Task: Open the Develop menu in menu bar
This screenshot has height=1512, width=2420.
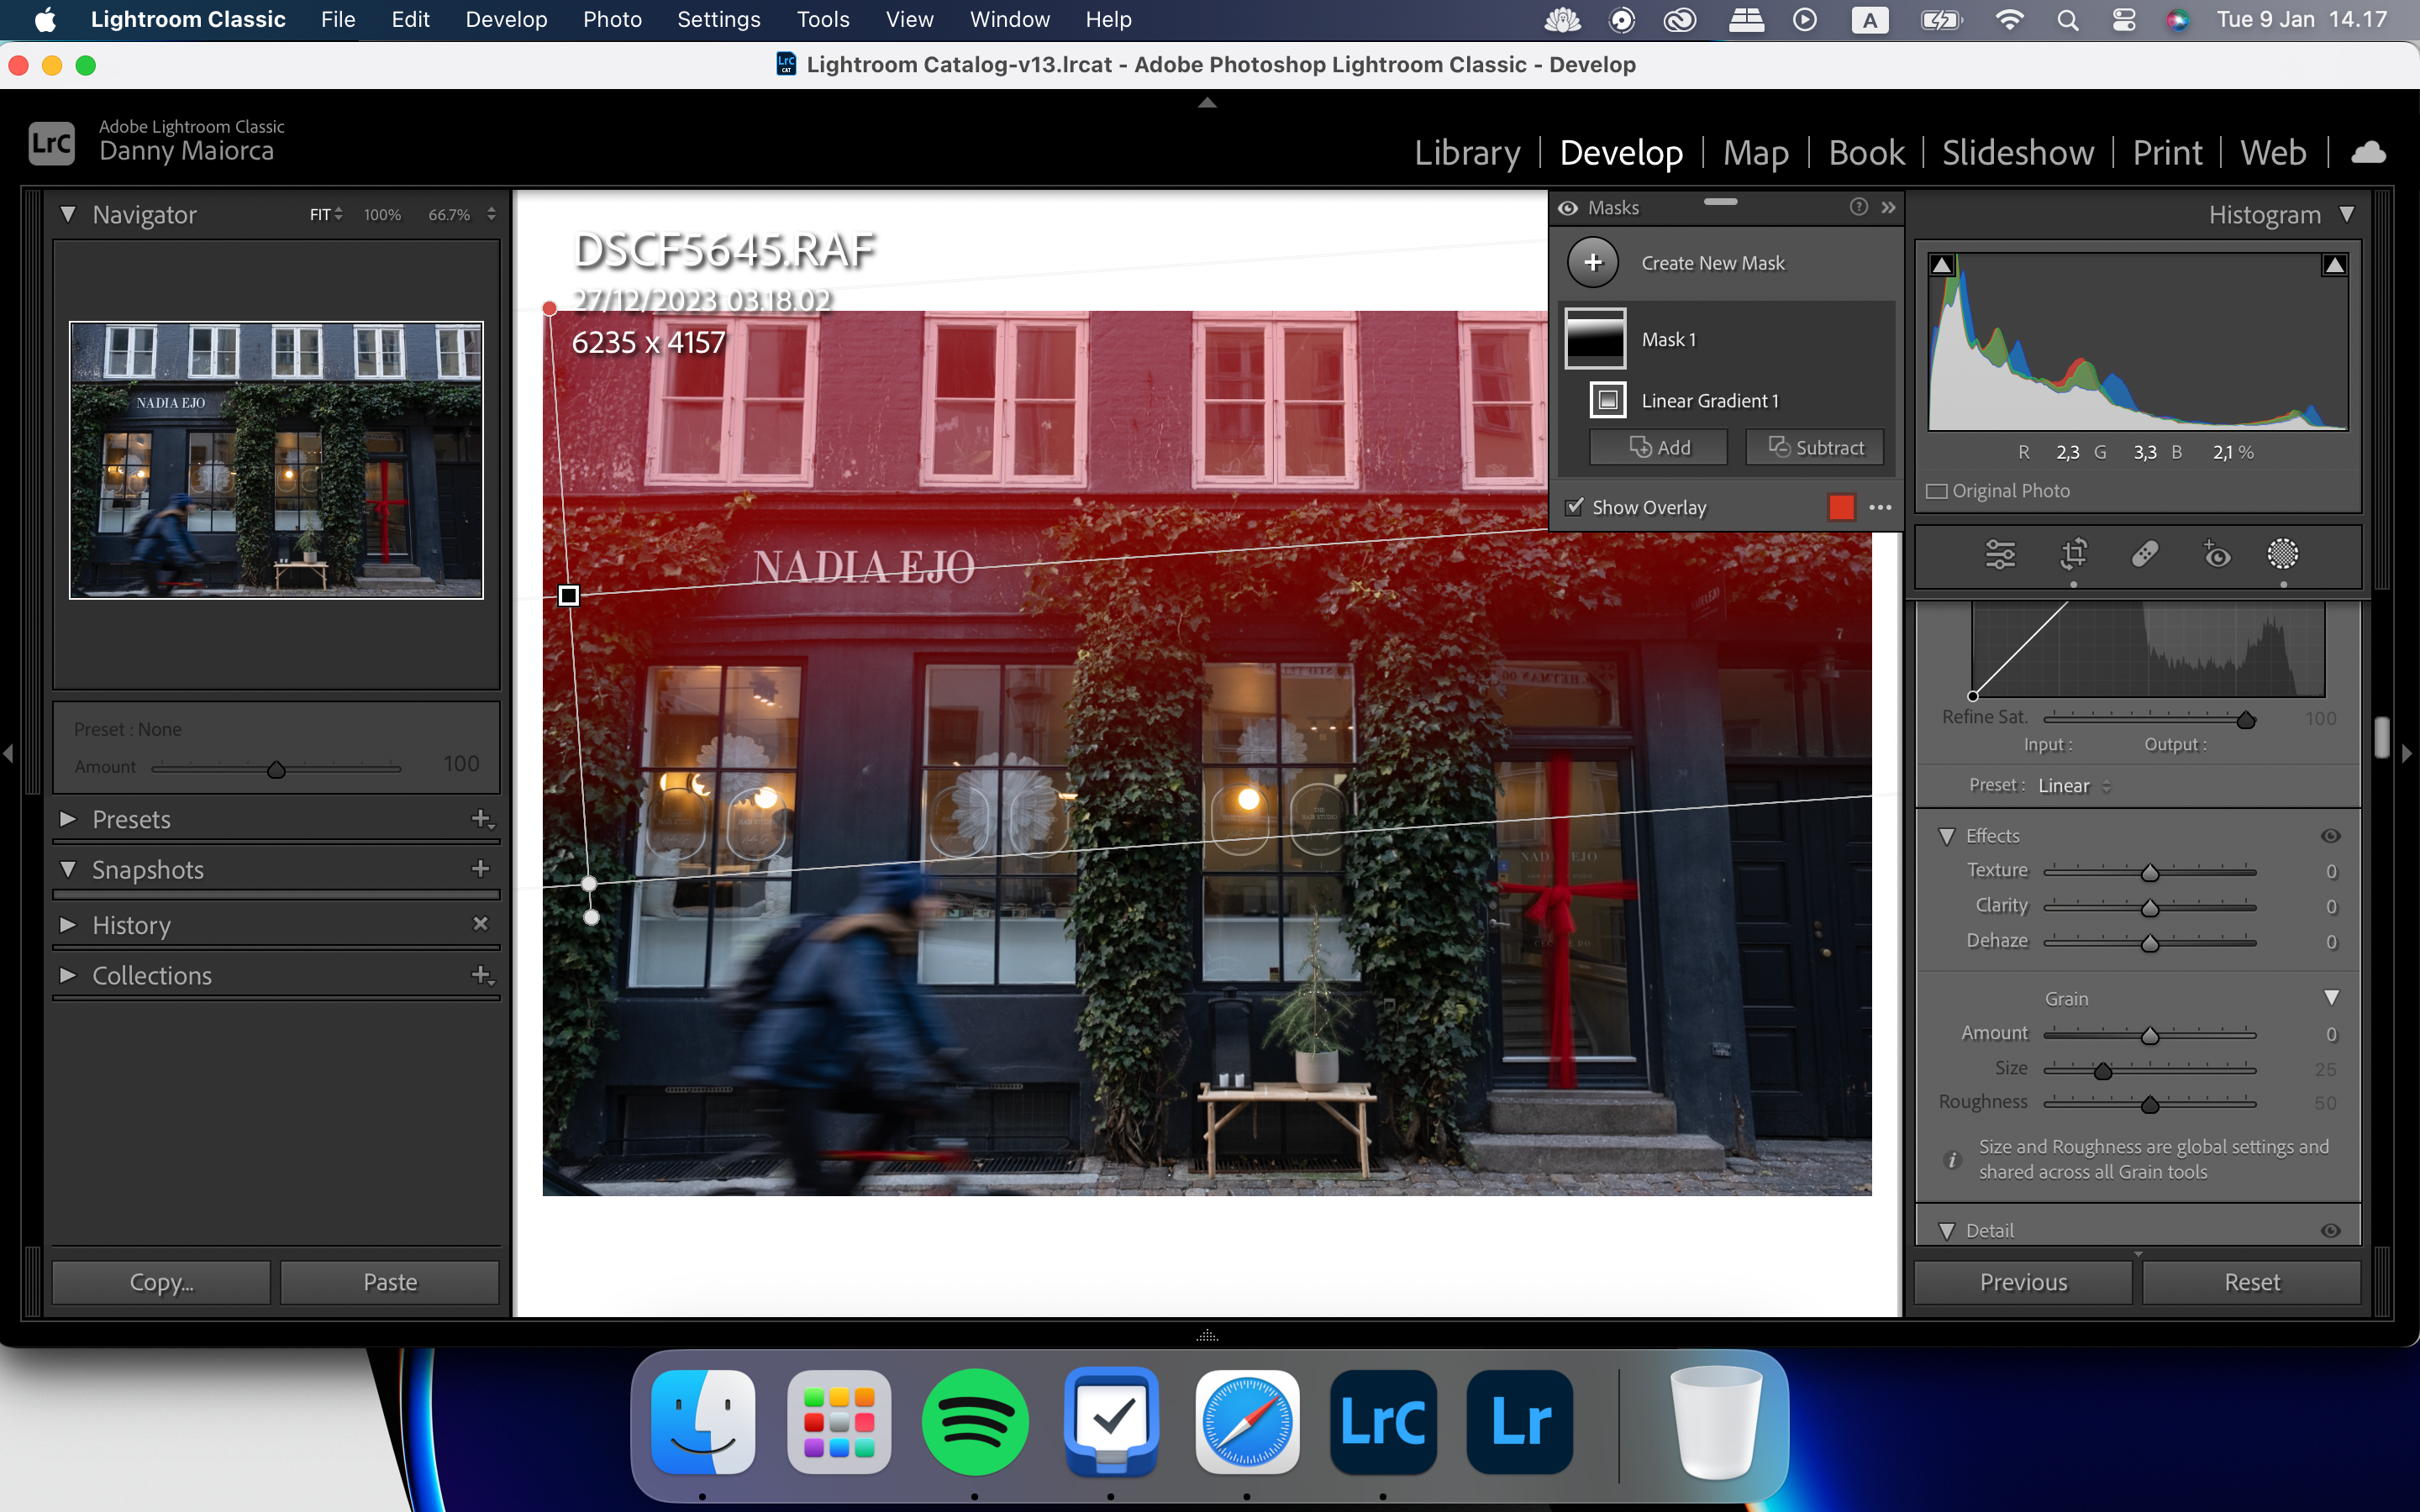Action: tap(506, 19)
